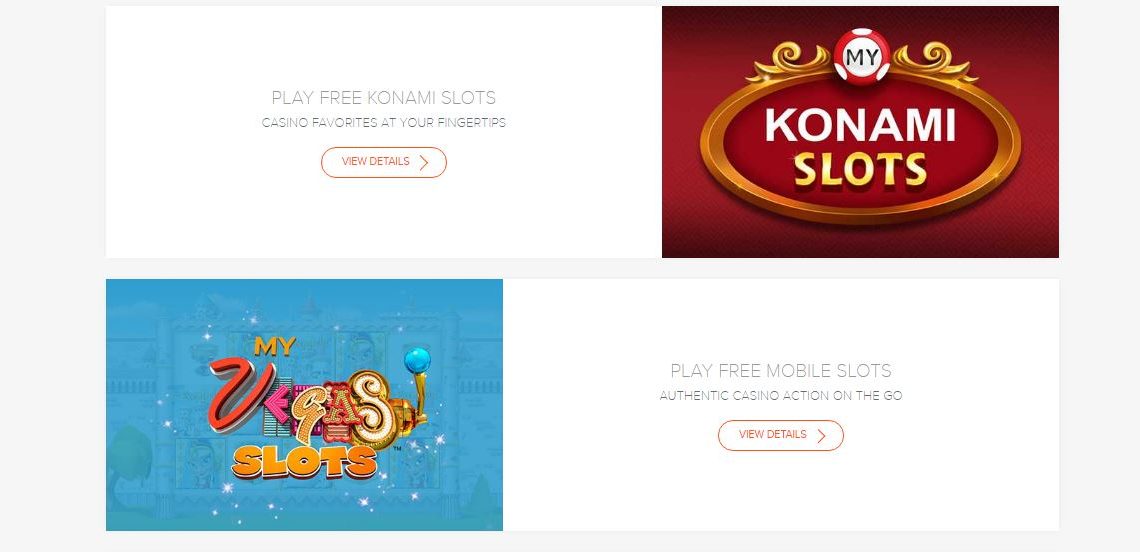Select the Authentic Casino Action On The Go subtitle
The height and width of the screenshot is (552, 1140).
point(781,396)
